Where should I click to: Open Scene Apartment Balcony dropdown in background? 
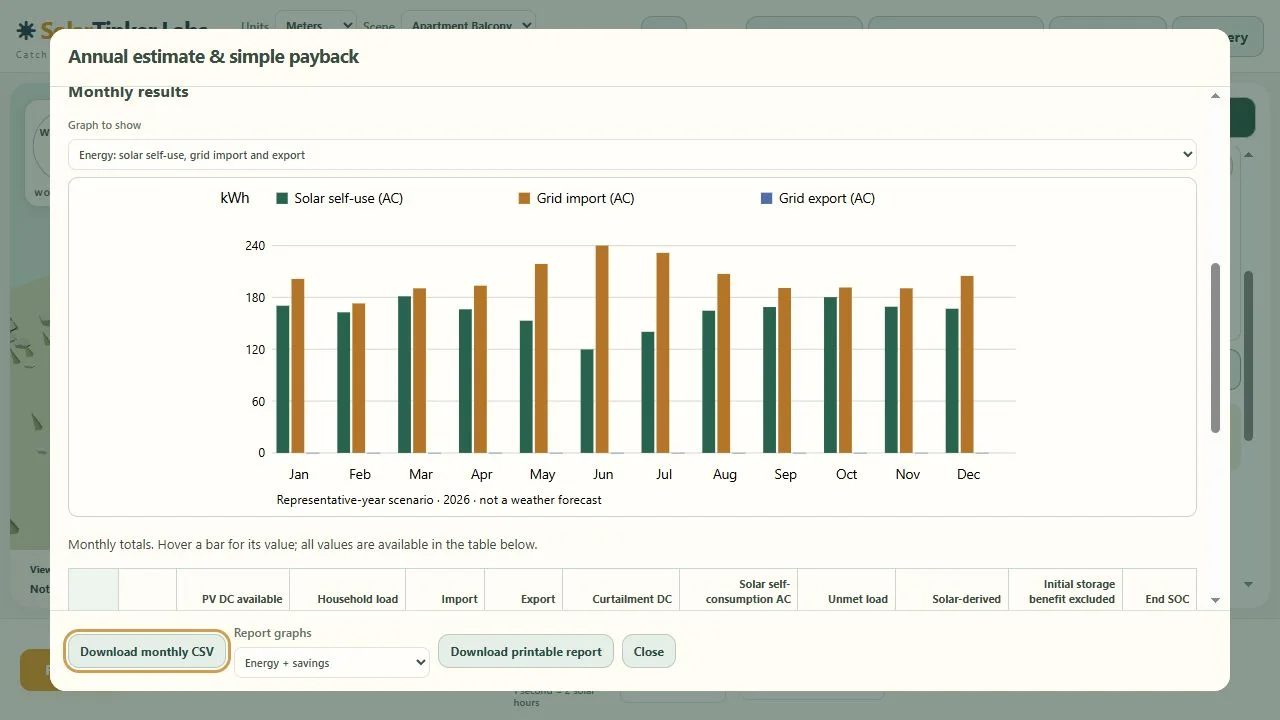pos(468,25)
